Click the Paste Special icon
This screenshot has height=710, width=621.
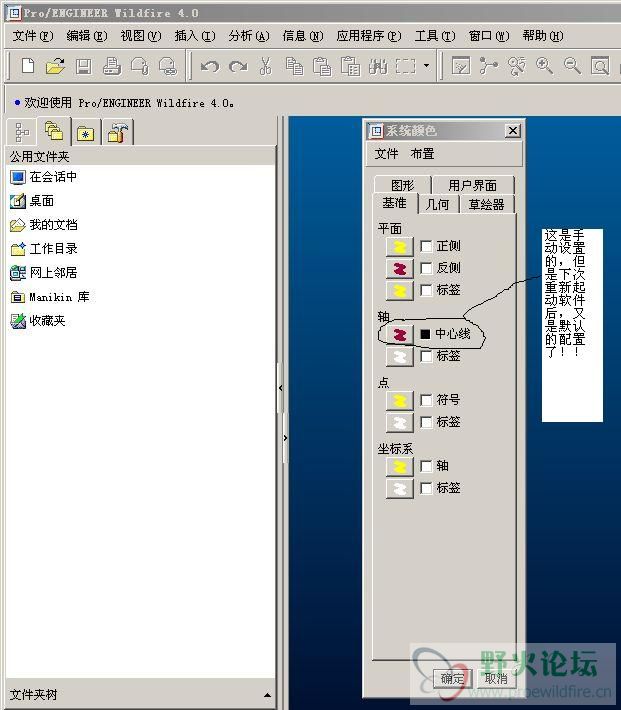coord(351,66)
